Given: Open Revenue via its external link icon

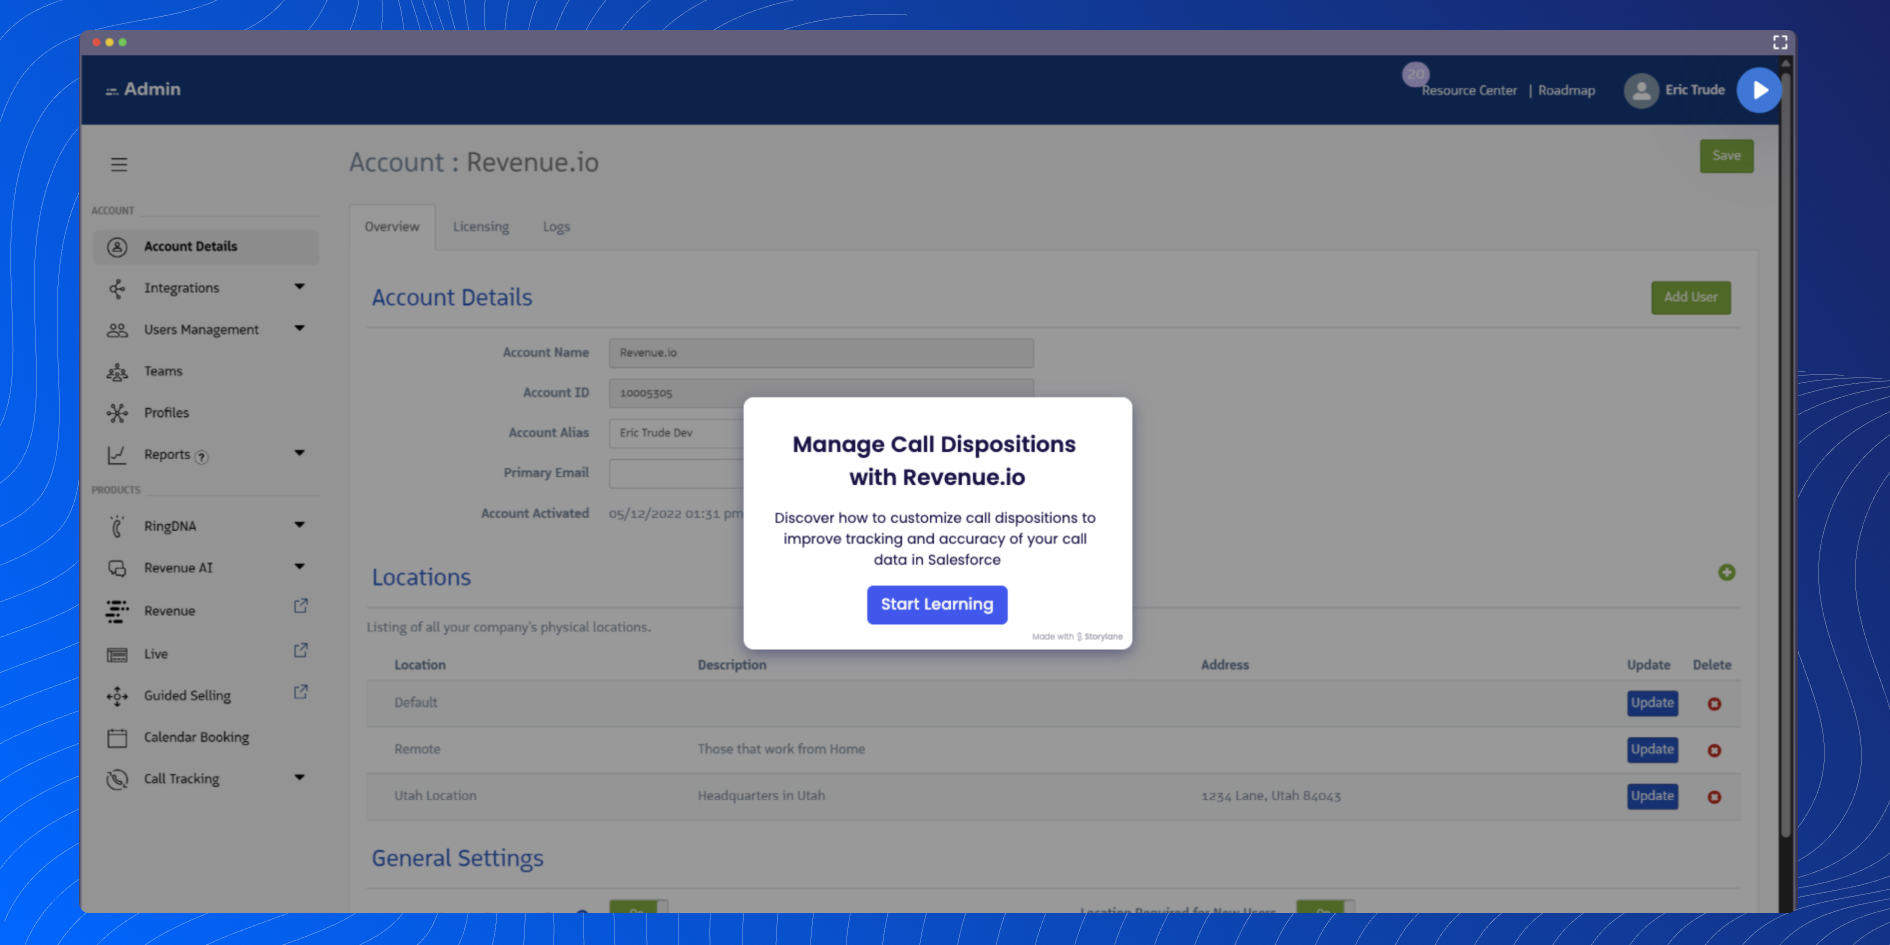Looking at the screenshot, I should click(299, 605).
